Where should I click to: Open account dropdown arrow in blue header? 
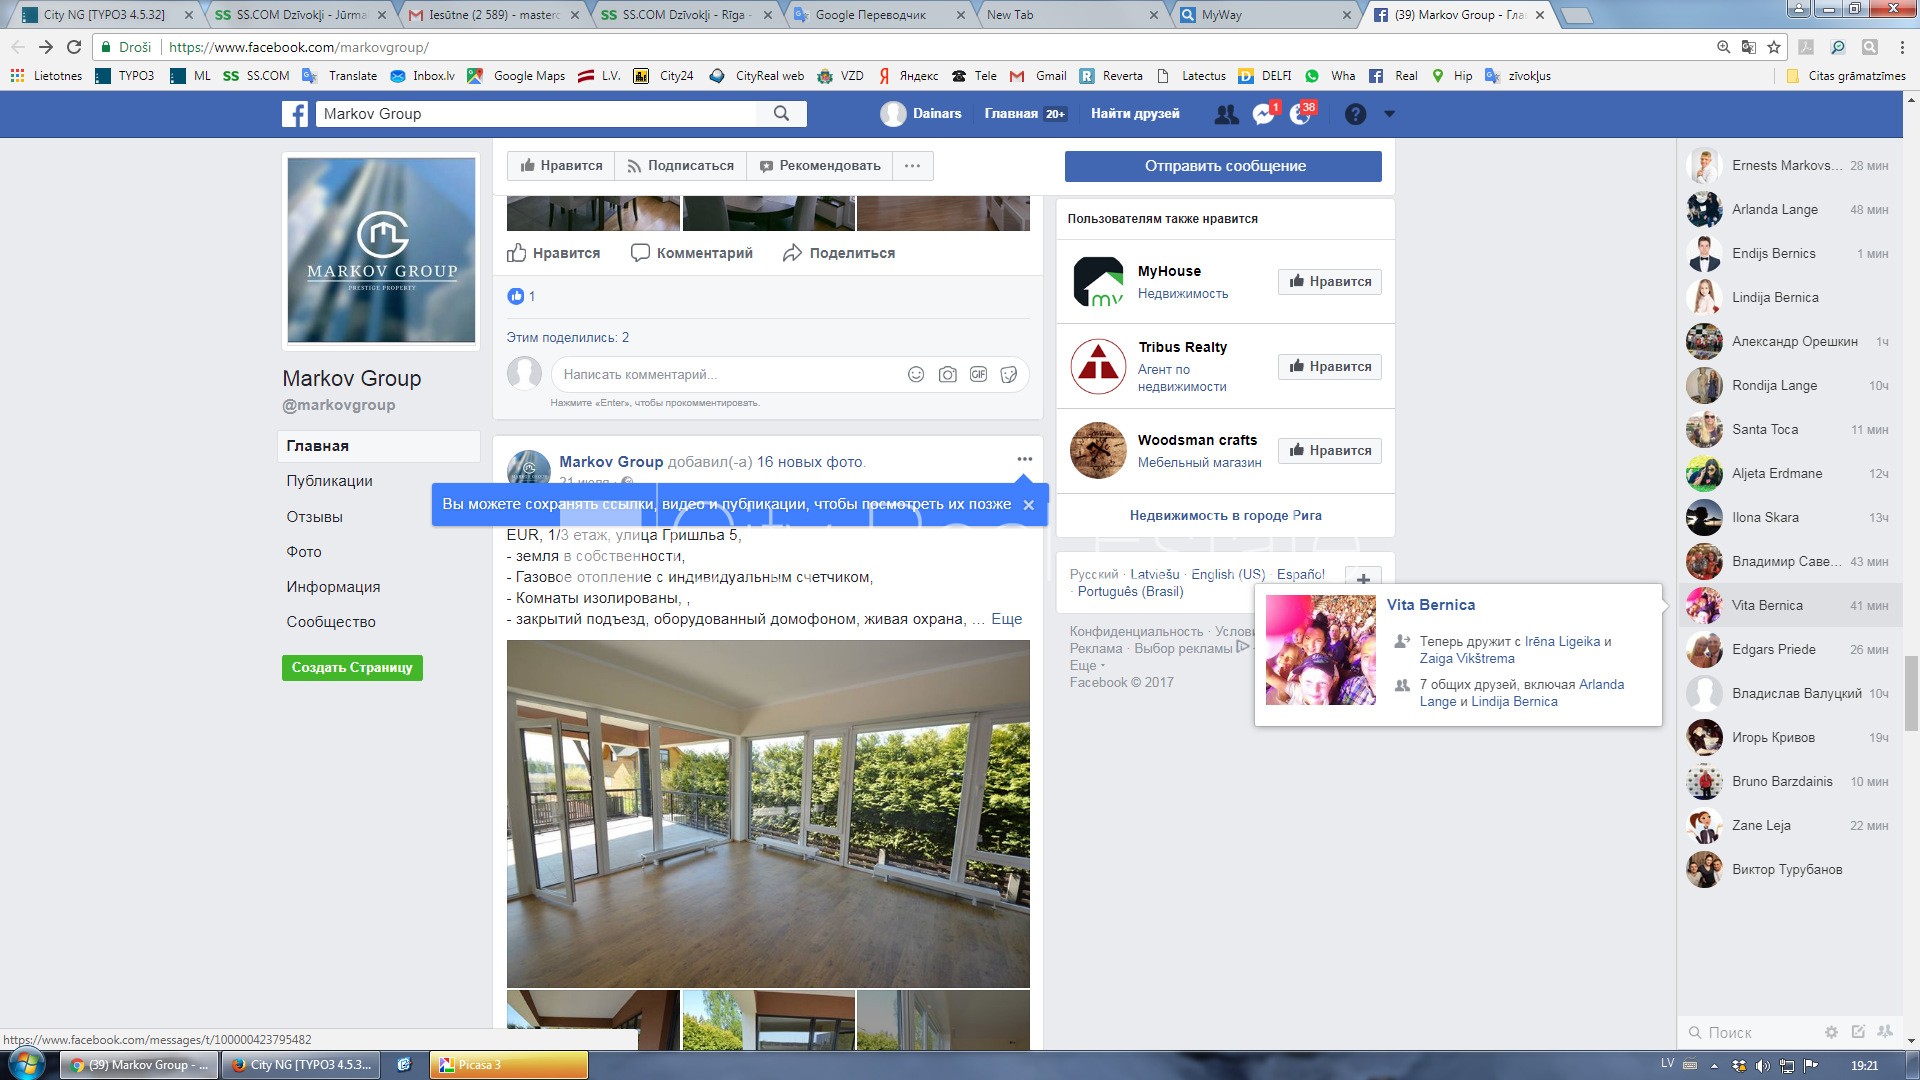tap(1389, 114)
